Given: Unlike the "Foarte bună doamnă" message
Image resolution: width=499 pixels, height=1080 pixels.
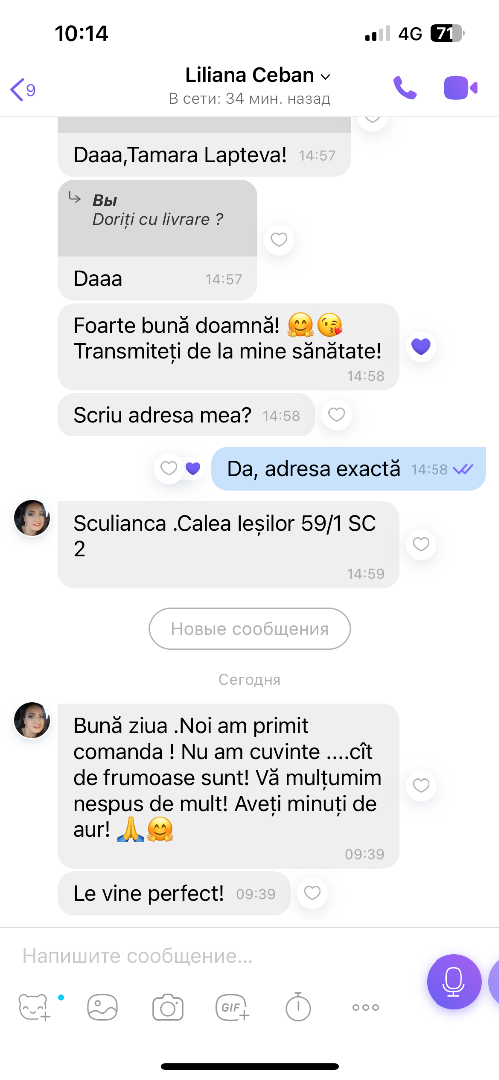Looking at the screenshot, I should tap(420, 346).
